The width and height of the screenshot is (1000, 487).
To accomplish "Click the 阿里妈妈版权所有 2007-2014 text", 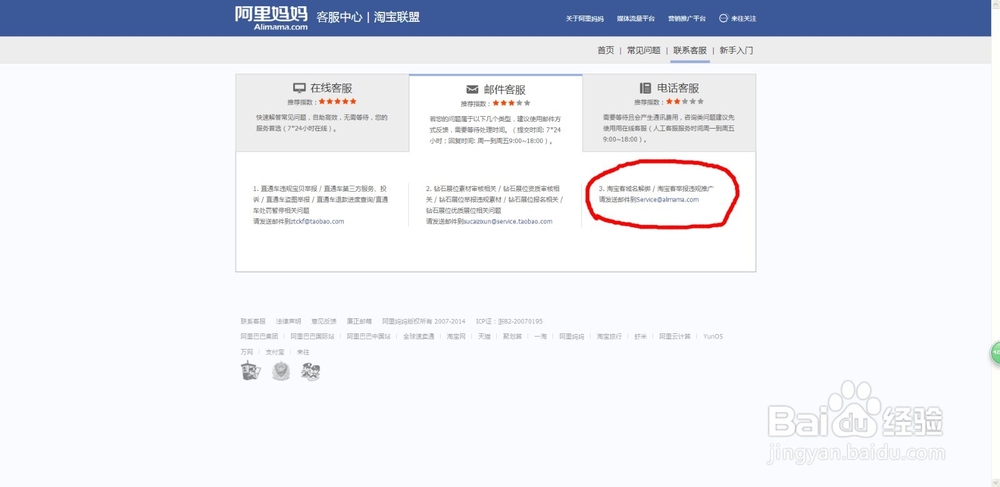I will pyautogui.click(x=423, y=321).
